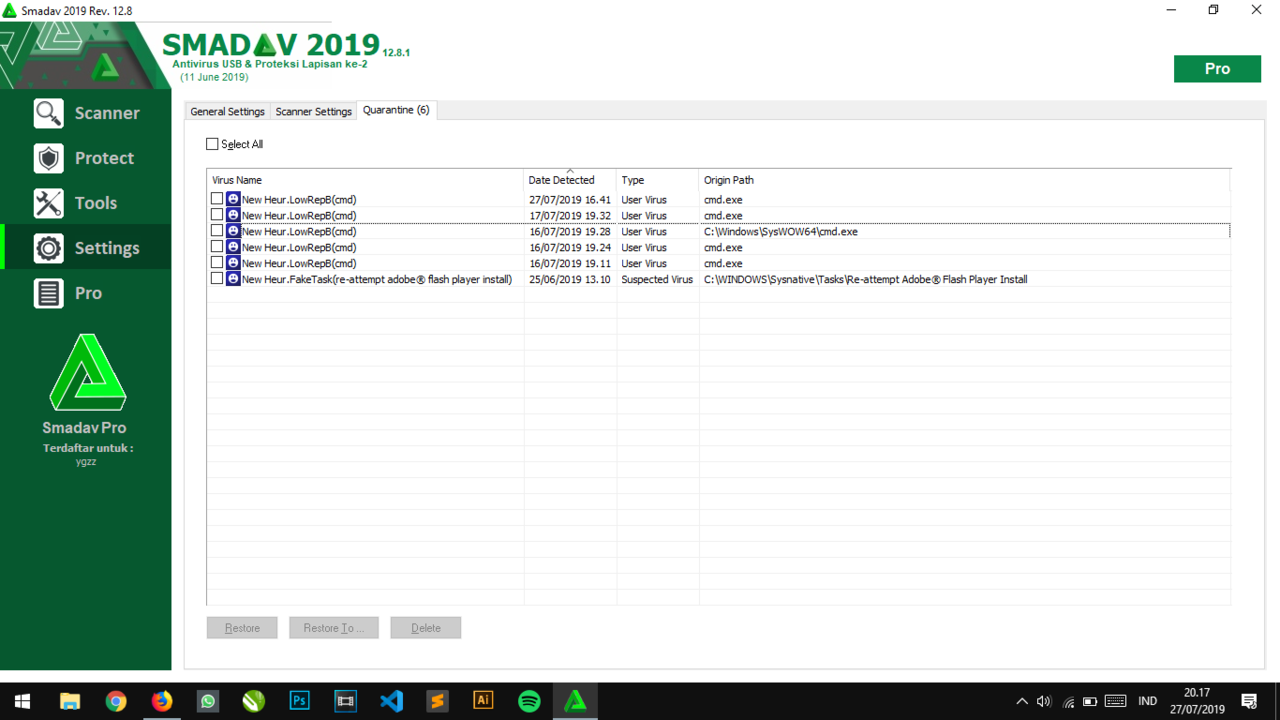This screenshot has width=1280, height=720.
Task: Open WhatsApp from taskbar
Action: tap(208, 701)
